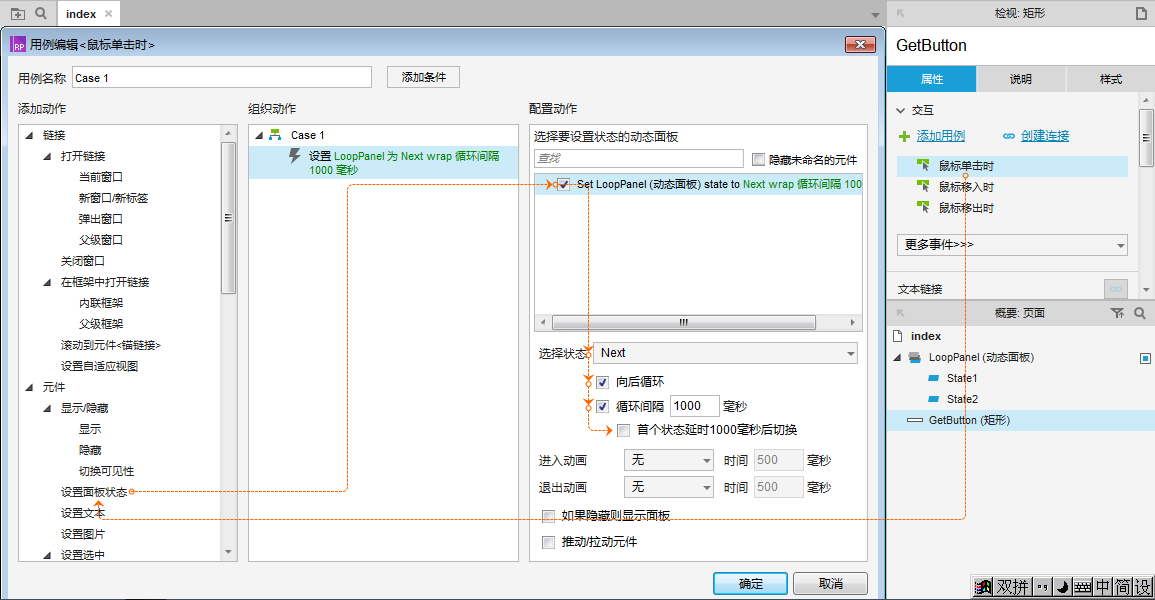The image size is (1155, 600).
Task: Switch to the 说明 tab
Action: [x=1021, y=79]
